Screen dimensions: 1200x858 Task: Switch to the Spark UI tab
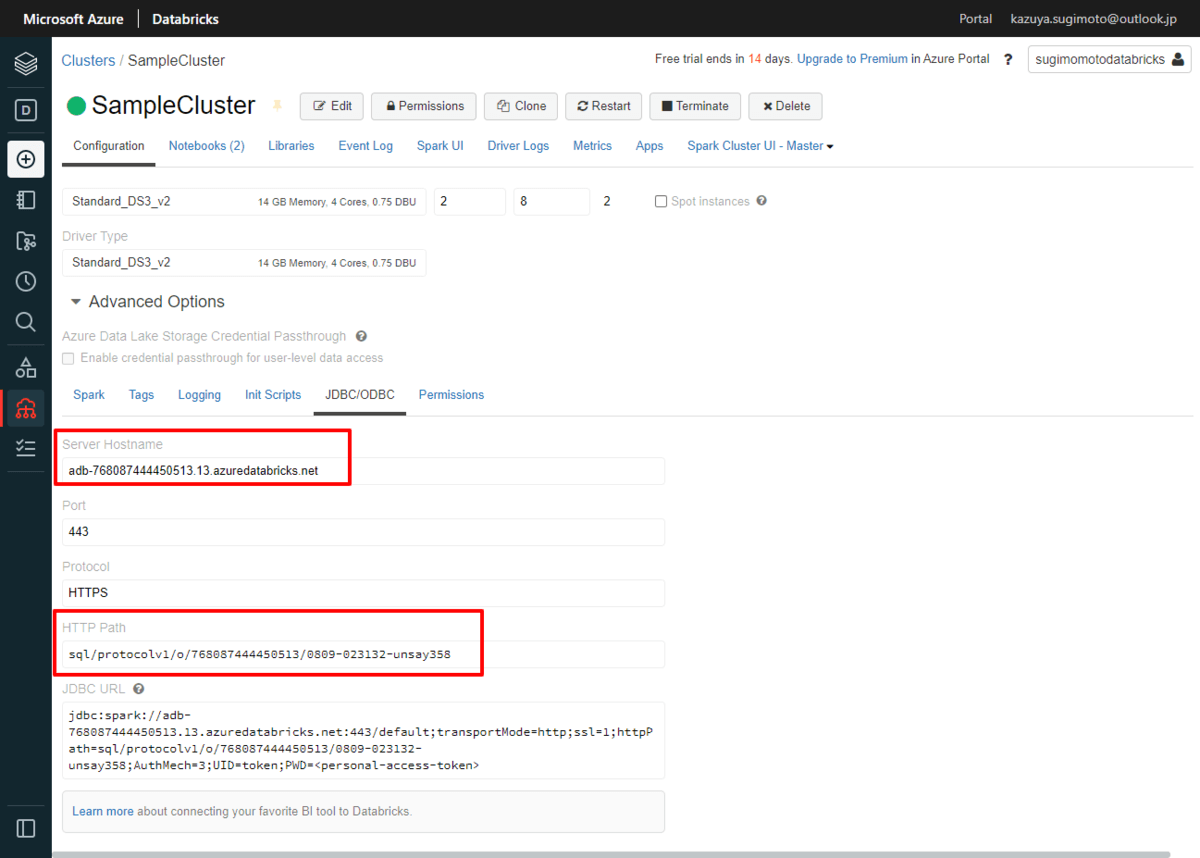[440, 146]
